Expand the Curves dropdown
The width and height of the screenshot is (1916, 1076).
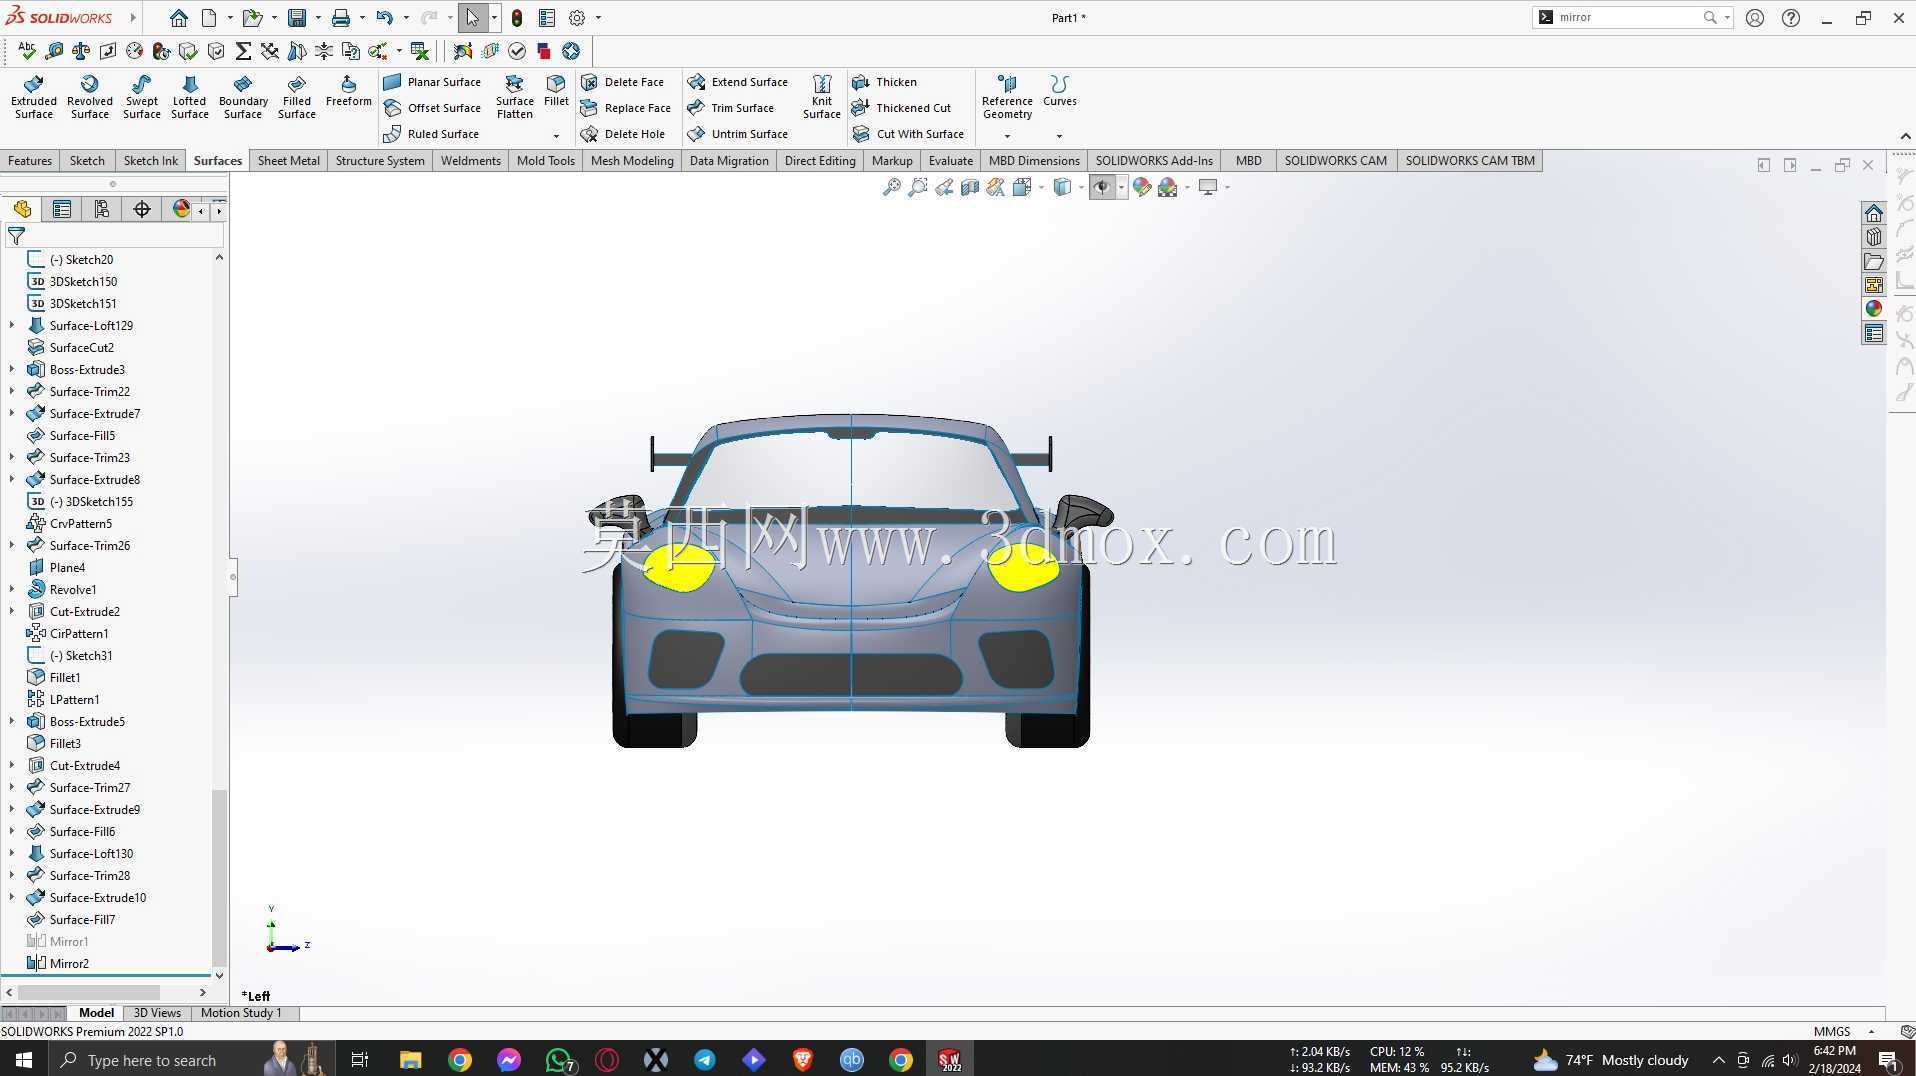click(1059, 136)
